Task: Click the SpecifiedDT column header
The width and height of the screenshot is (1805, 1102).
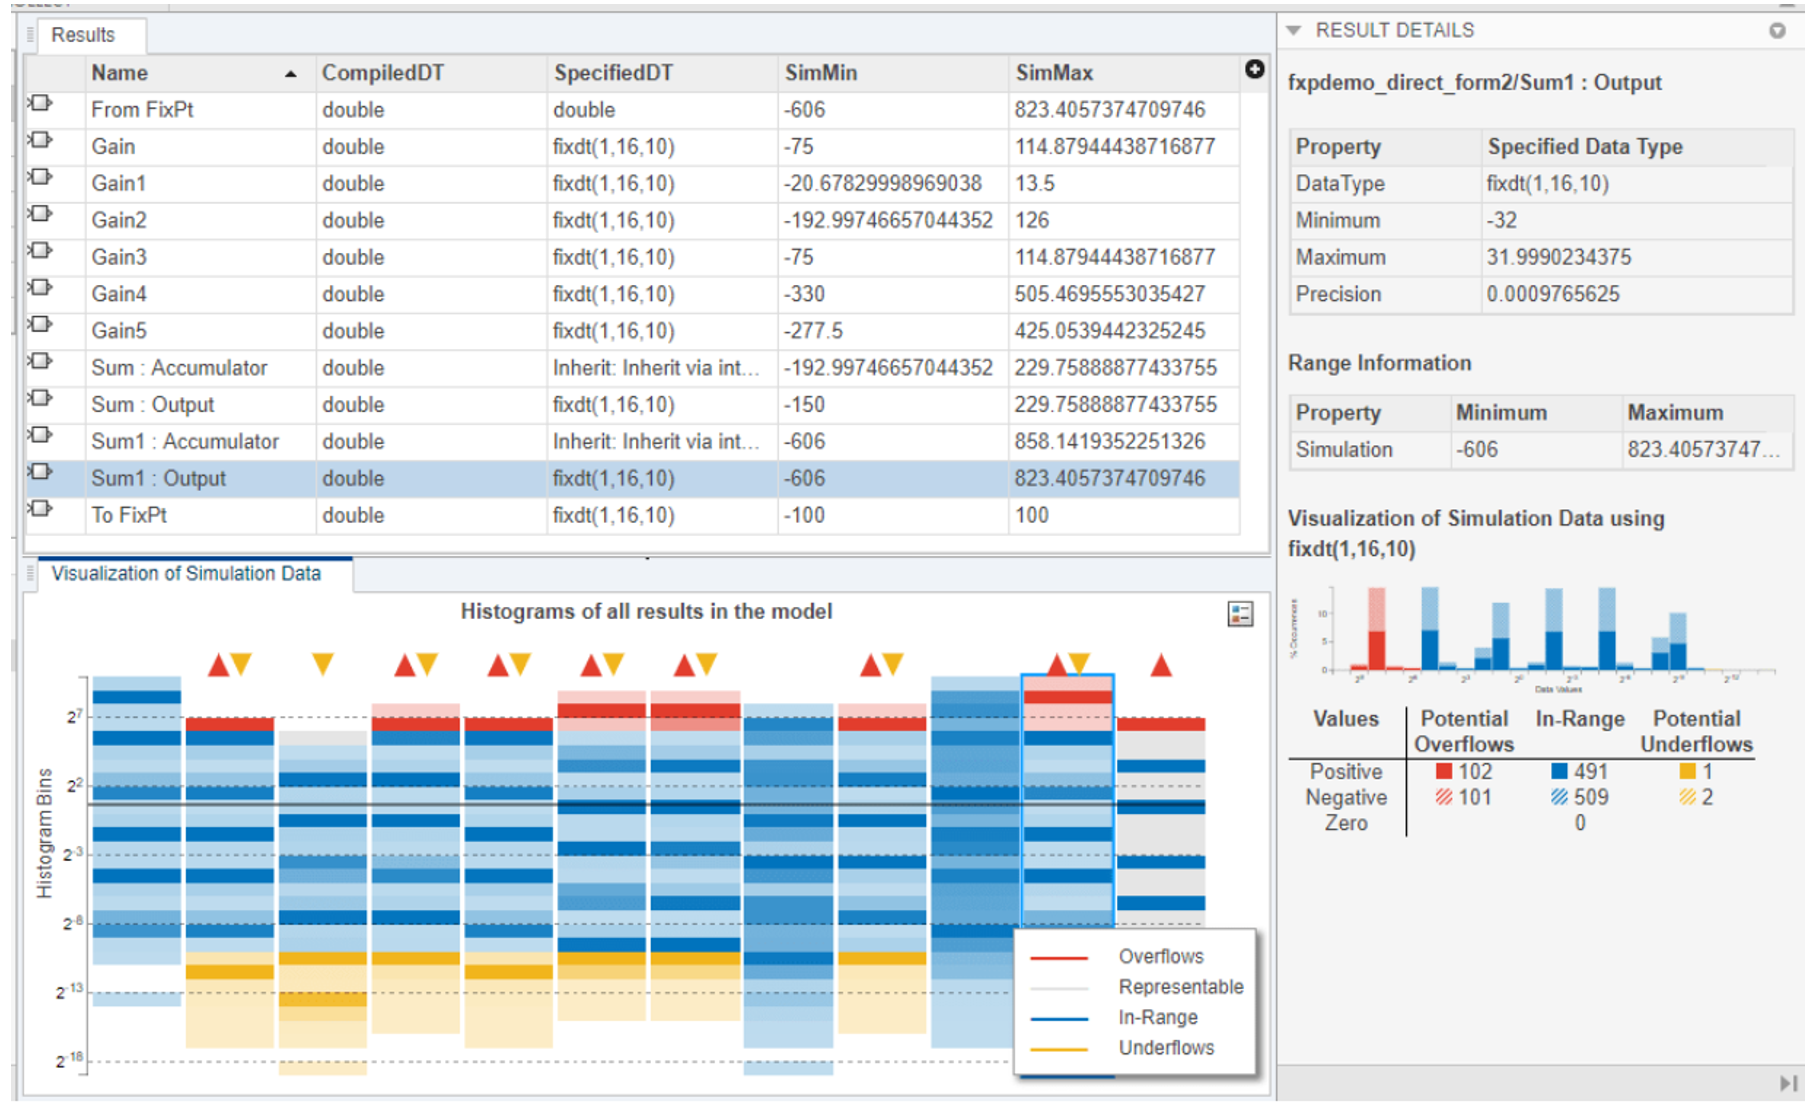Action: [x=662, y=73]
